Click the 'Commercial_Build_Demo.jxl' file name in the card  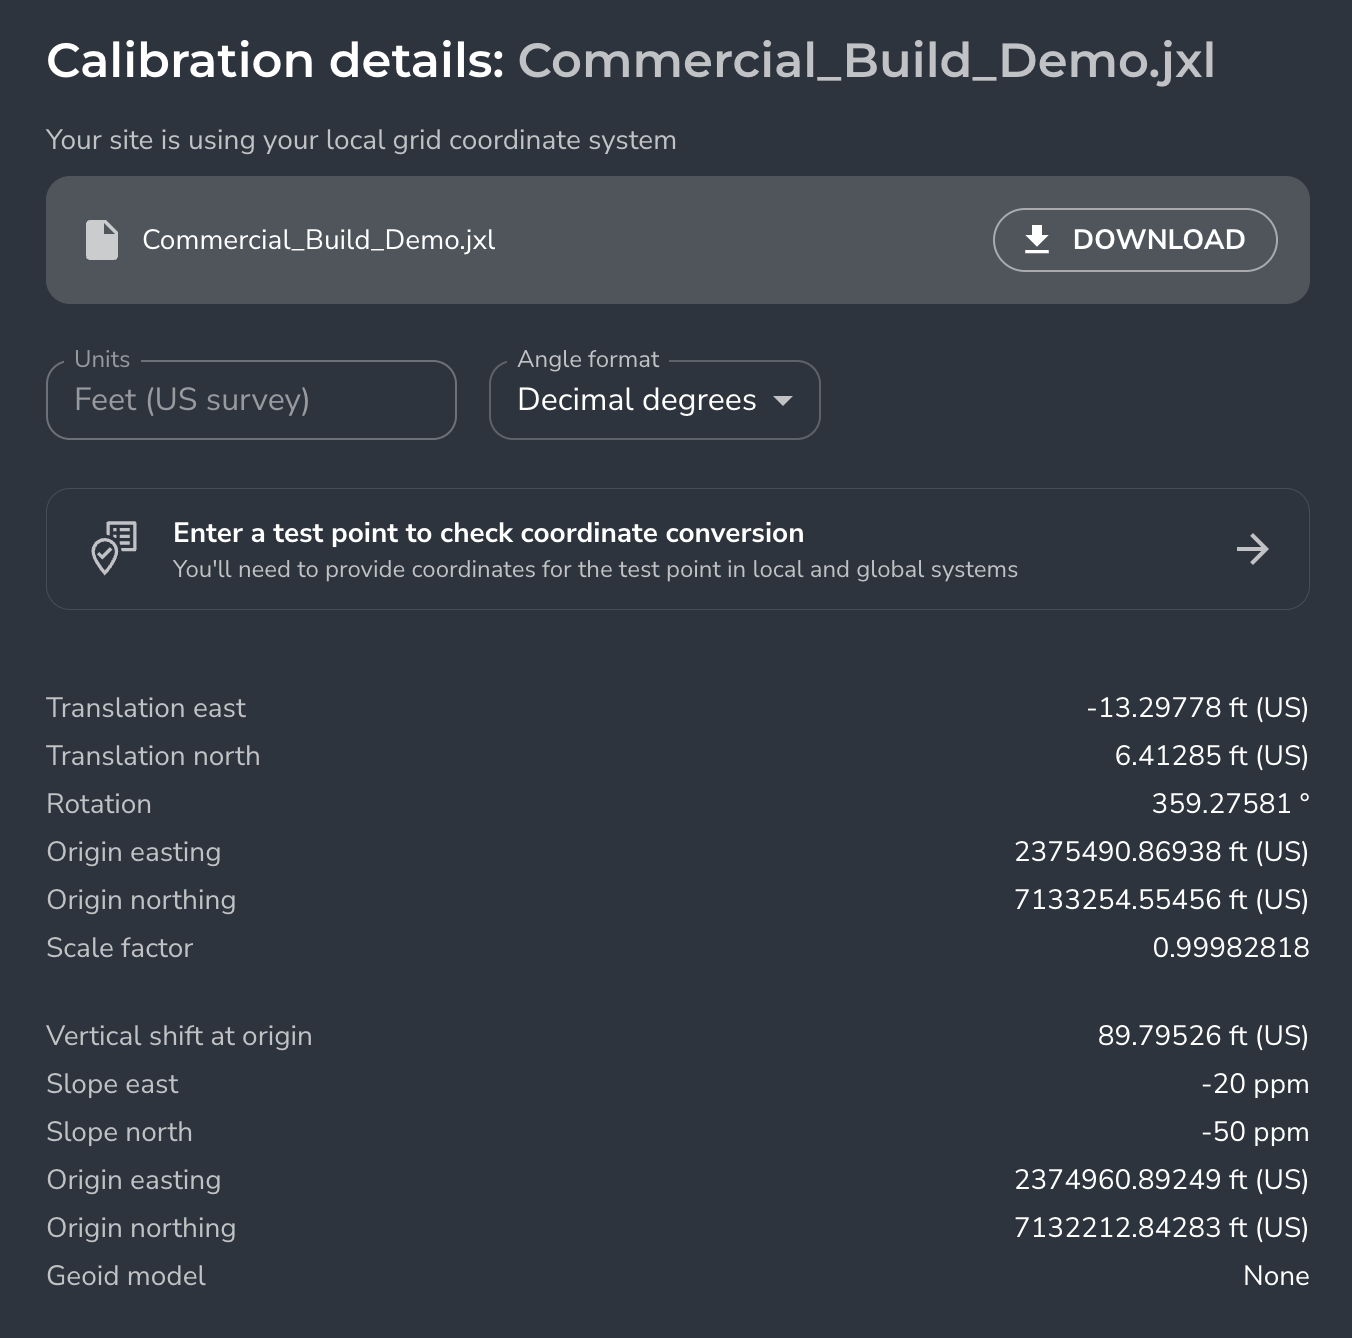(319, 240)
